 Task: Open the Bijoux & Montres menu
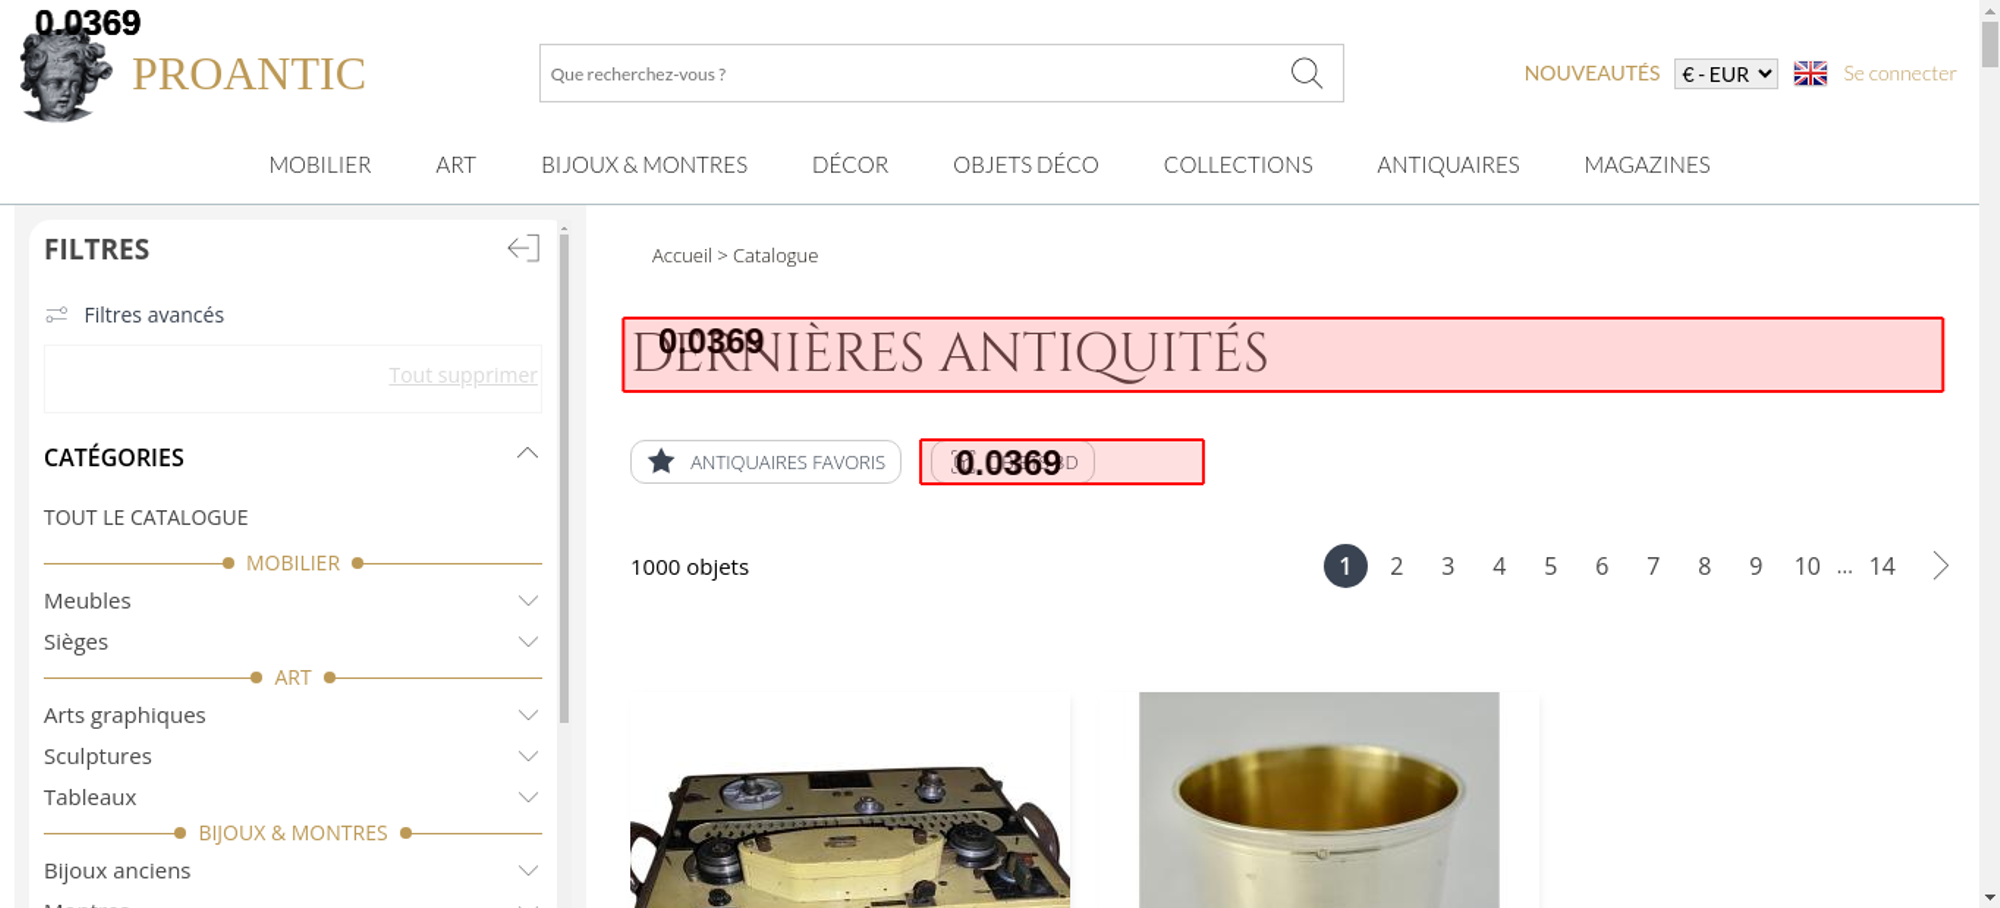coord(644,165)
